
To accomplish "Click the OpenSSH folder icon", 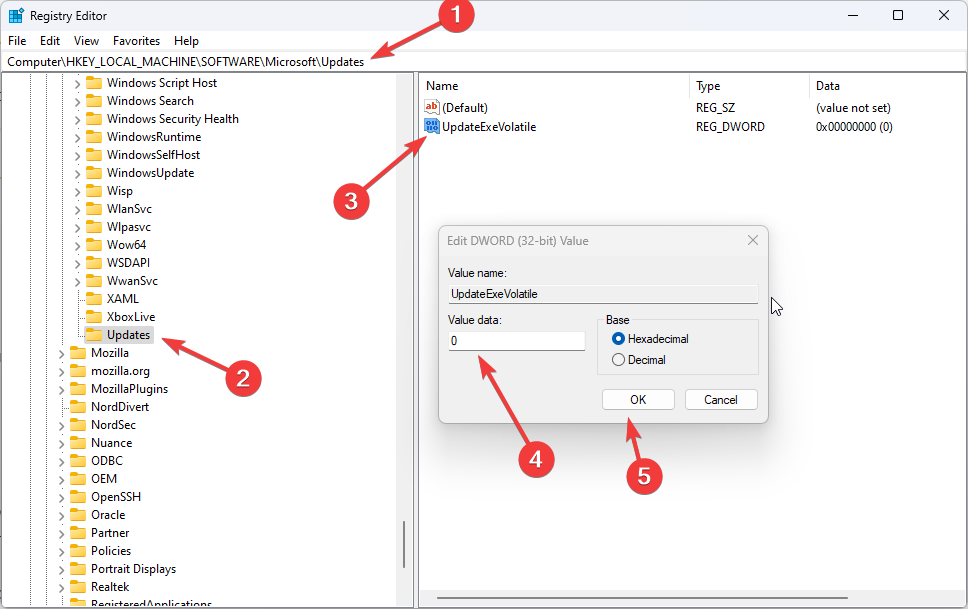I will [x=78, y=497].
